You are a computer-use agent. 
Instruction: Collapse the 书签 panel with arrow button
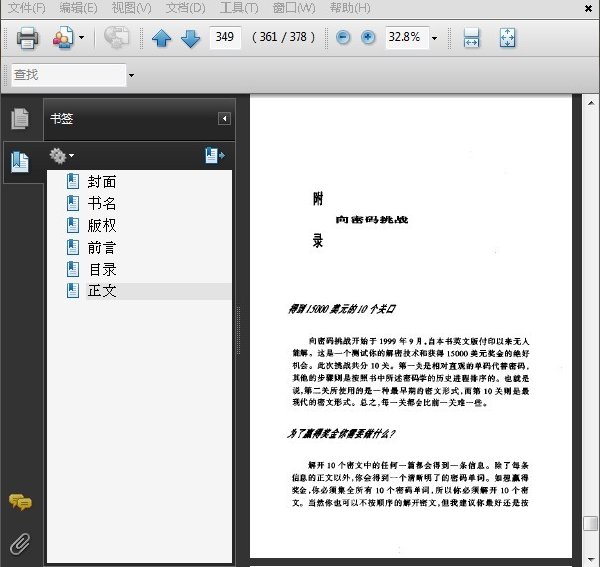(x=224, y=119)
